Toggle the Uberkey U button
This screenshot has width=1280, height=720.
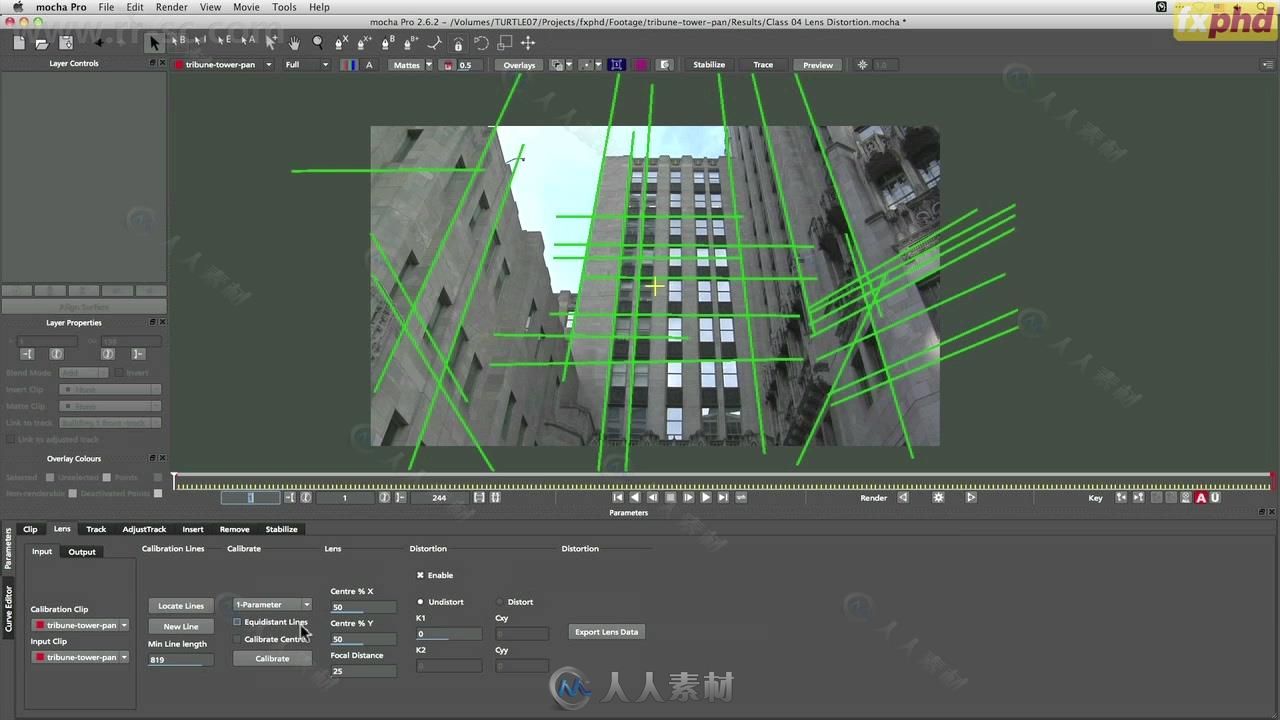[1215, 497]
